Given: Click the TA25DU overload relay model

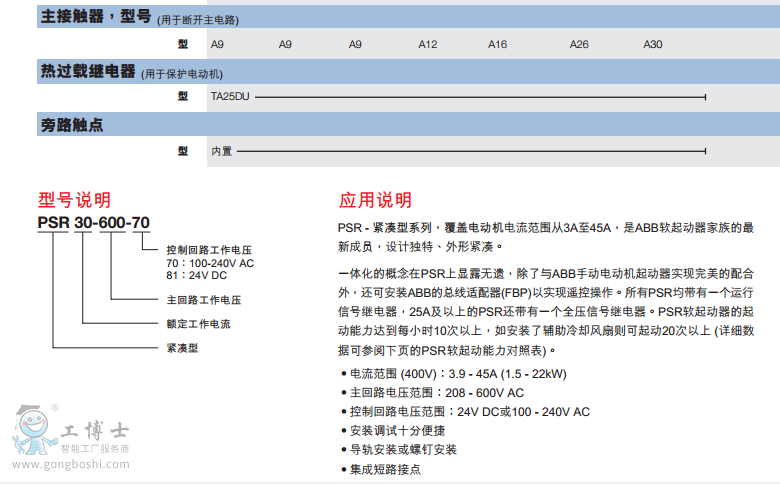Looking at the screenshot, I should (229, 97).
